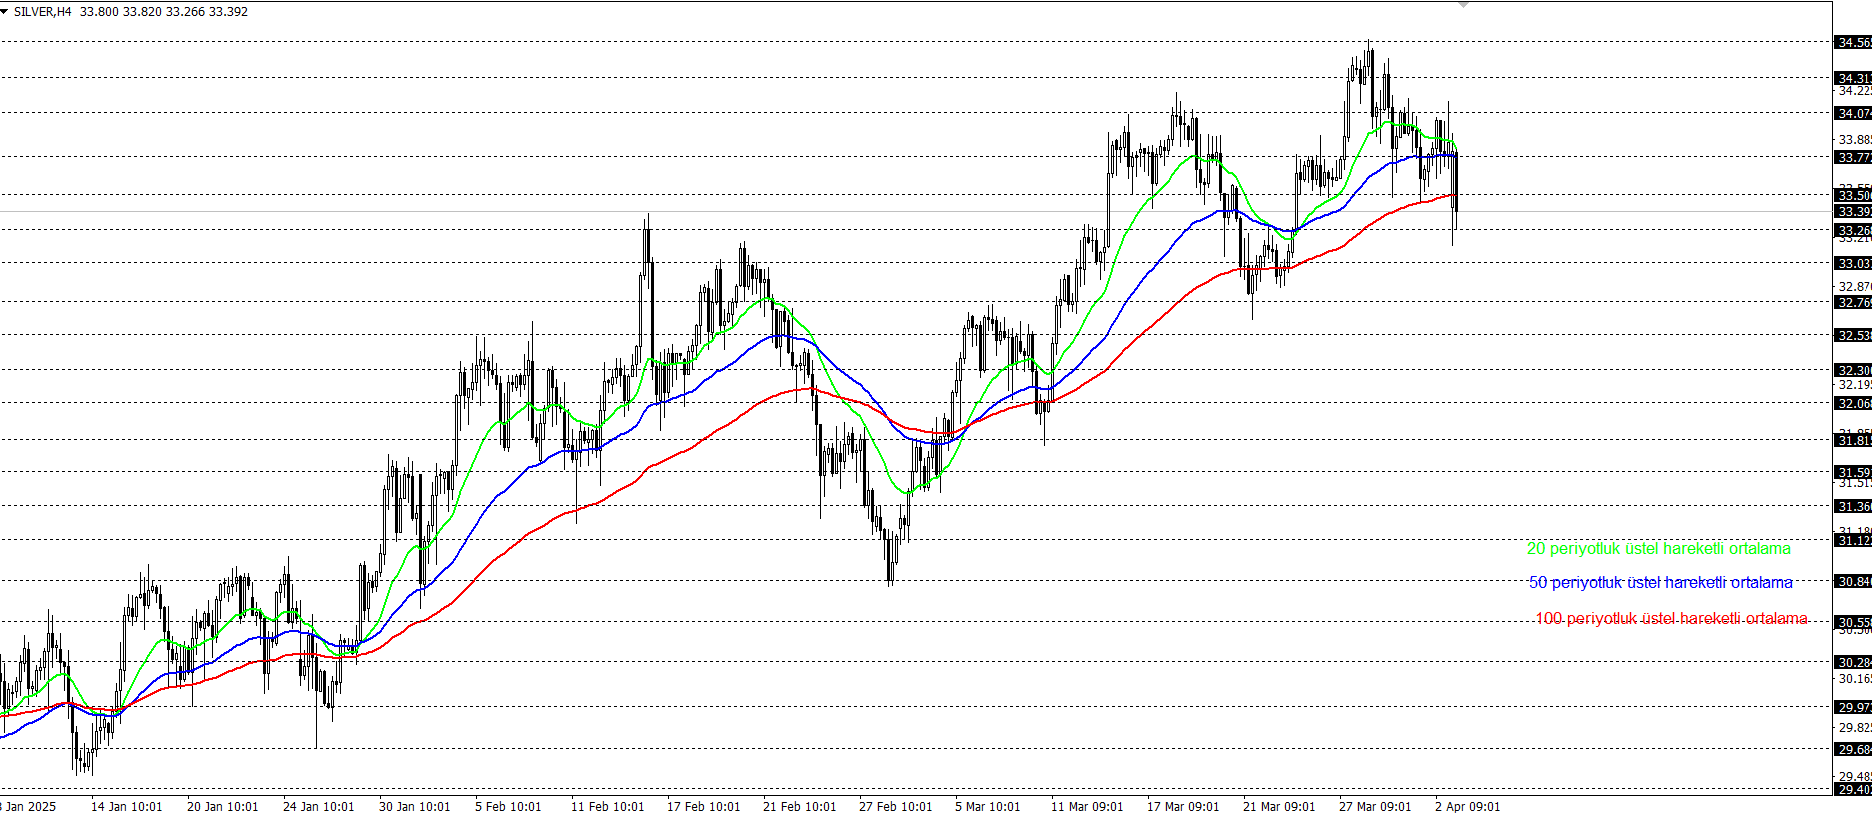Viewport: 1872px width, 818px height.
Task: Click the 32.76 price level label
Action: click(1853, 302)
